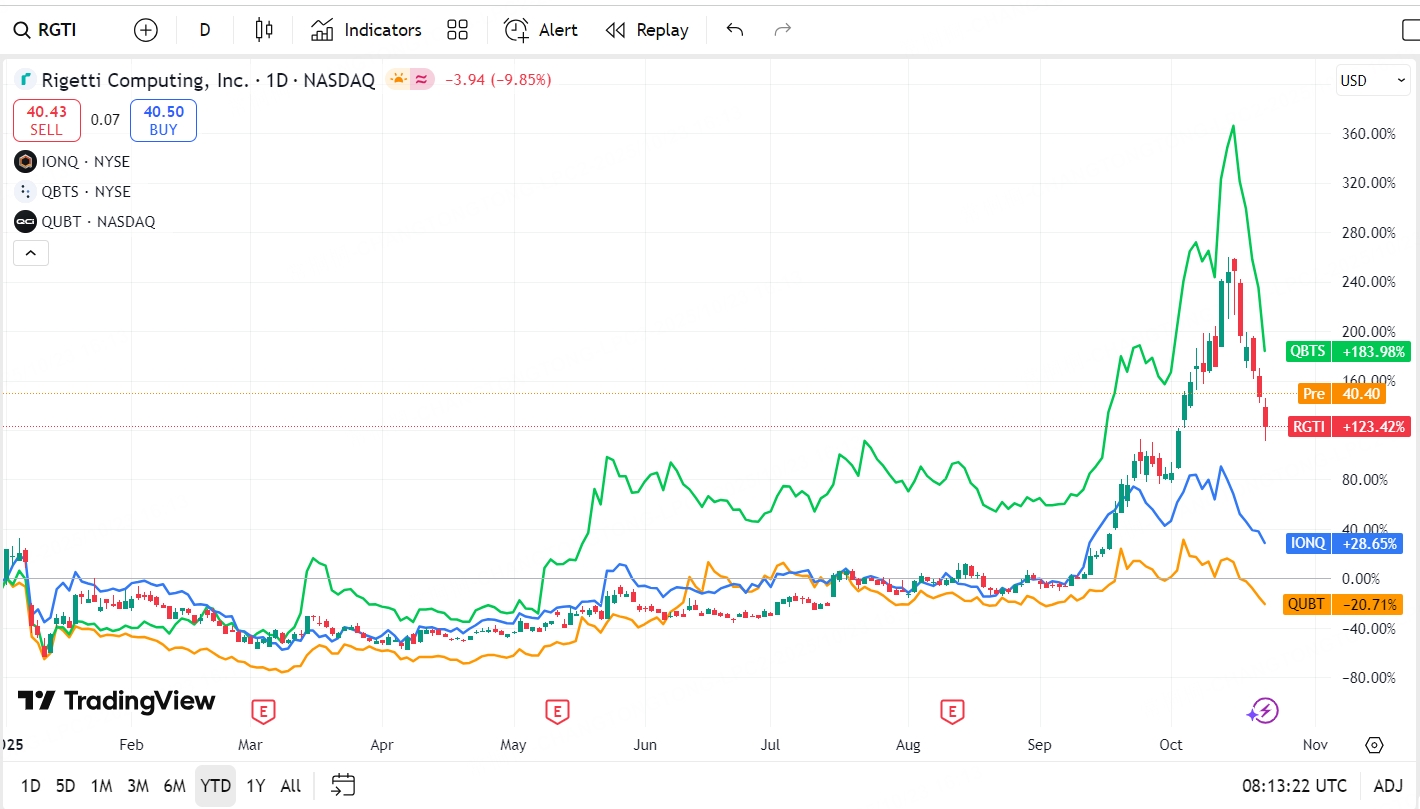Image resolution: width=1420 pixels, height=809 pixels.
Task: Redo the chart action
Action: click(x=783, y=30)
